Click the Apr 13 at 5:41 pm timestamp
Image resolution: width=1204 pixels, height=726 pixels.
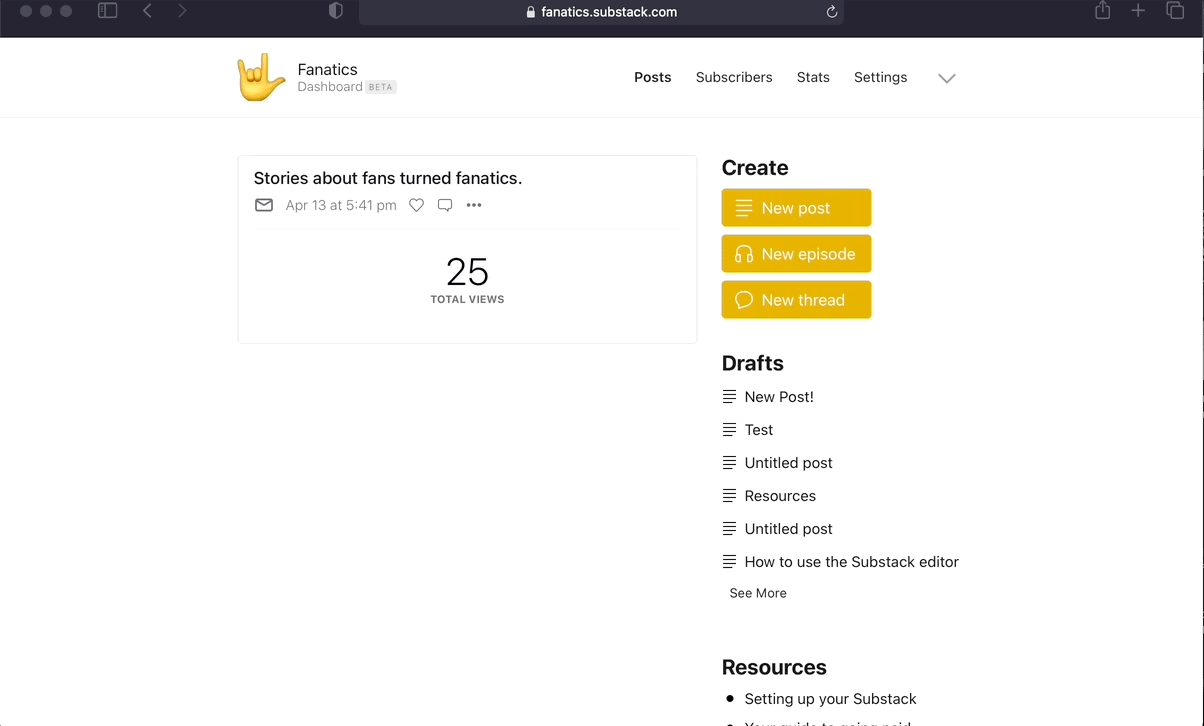[341, 205]
